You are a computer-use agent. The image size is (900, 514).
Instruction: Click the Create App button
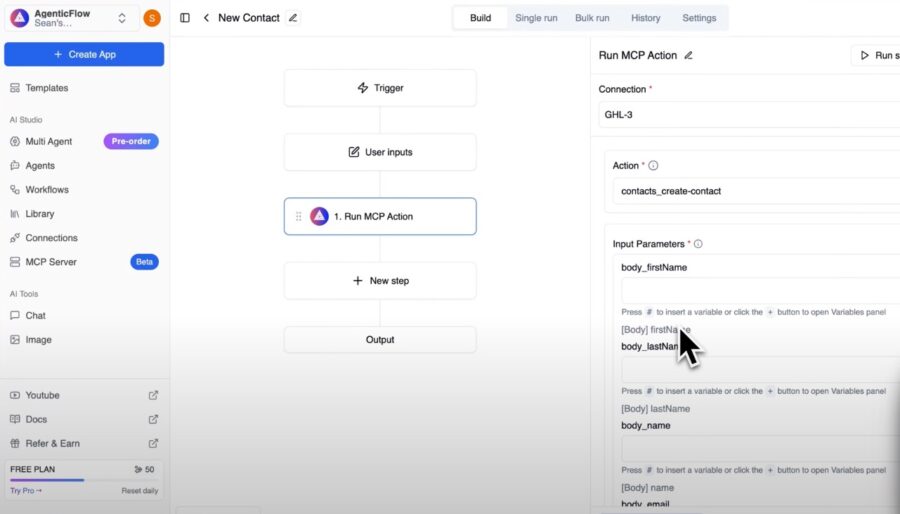(x=84, y=54)
